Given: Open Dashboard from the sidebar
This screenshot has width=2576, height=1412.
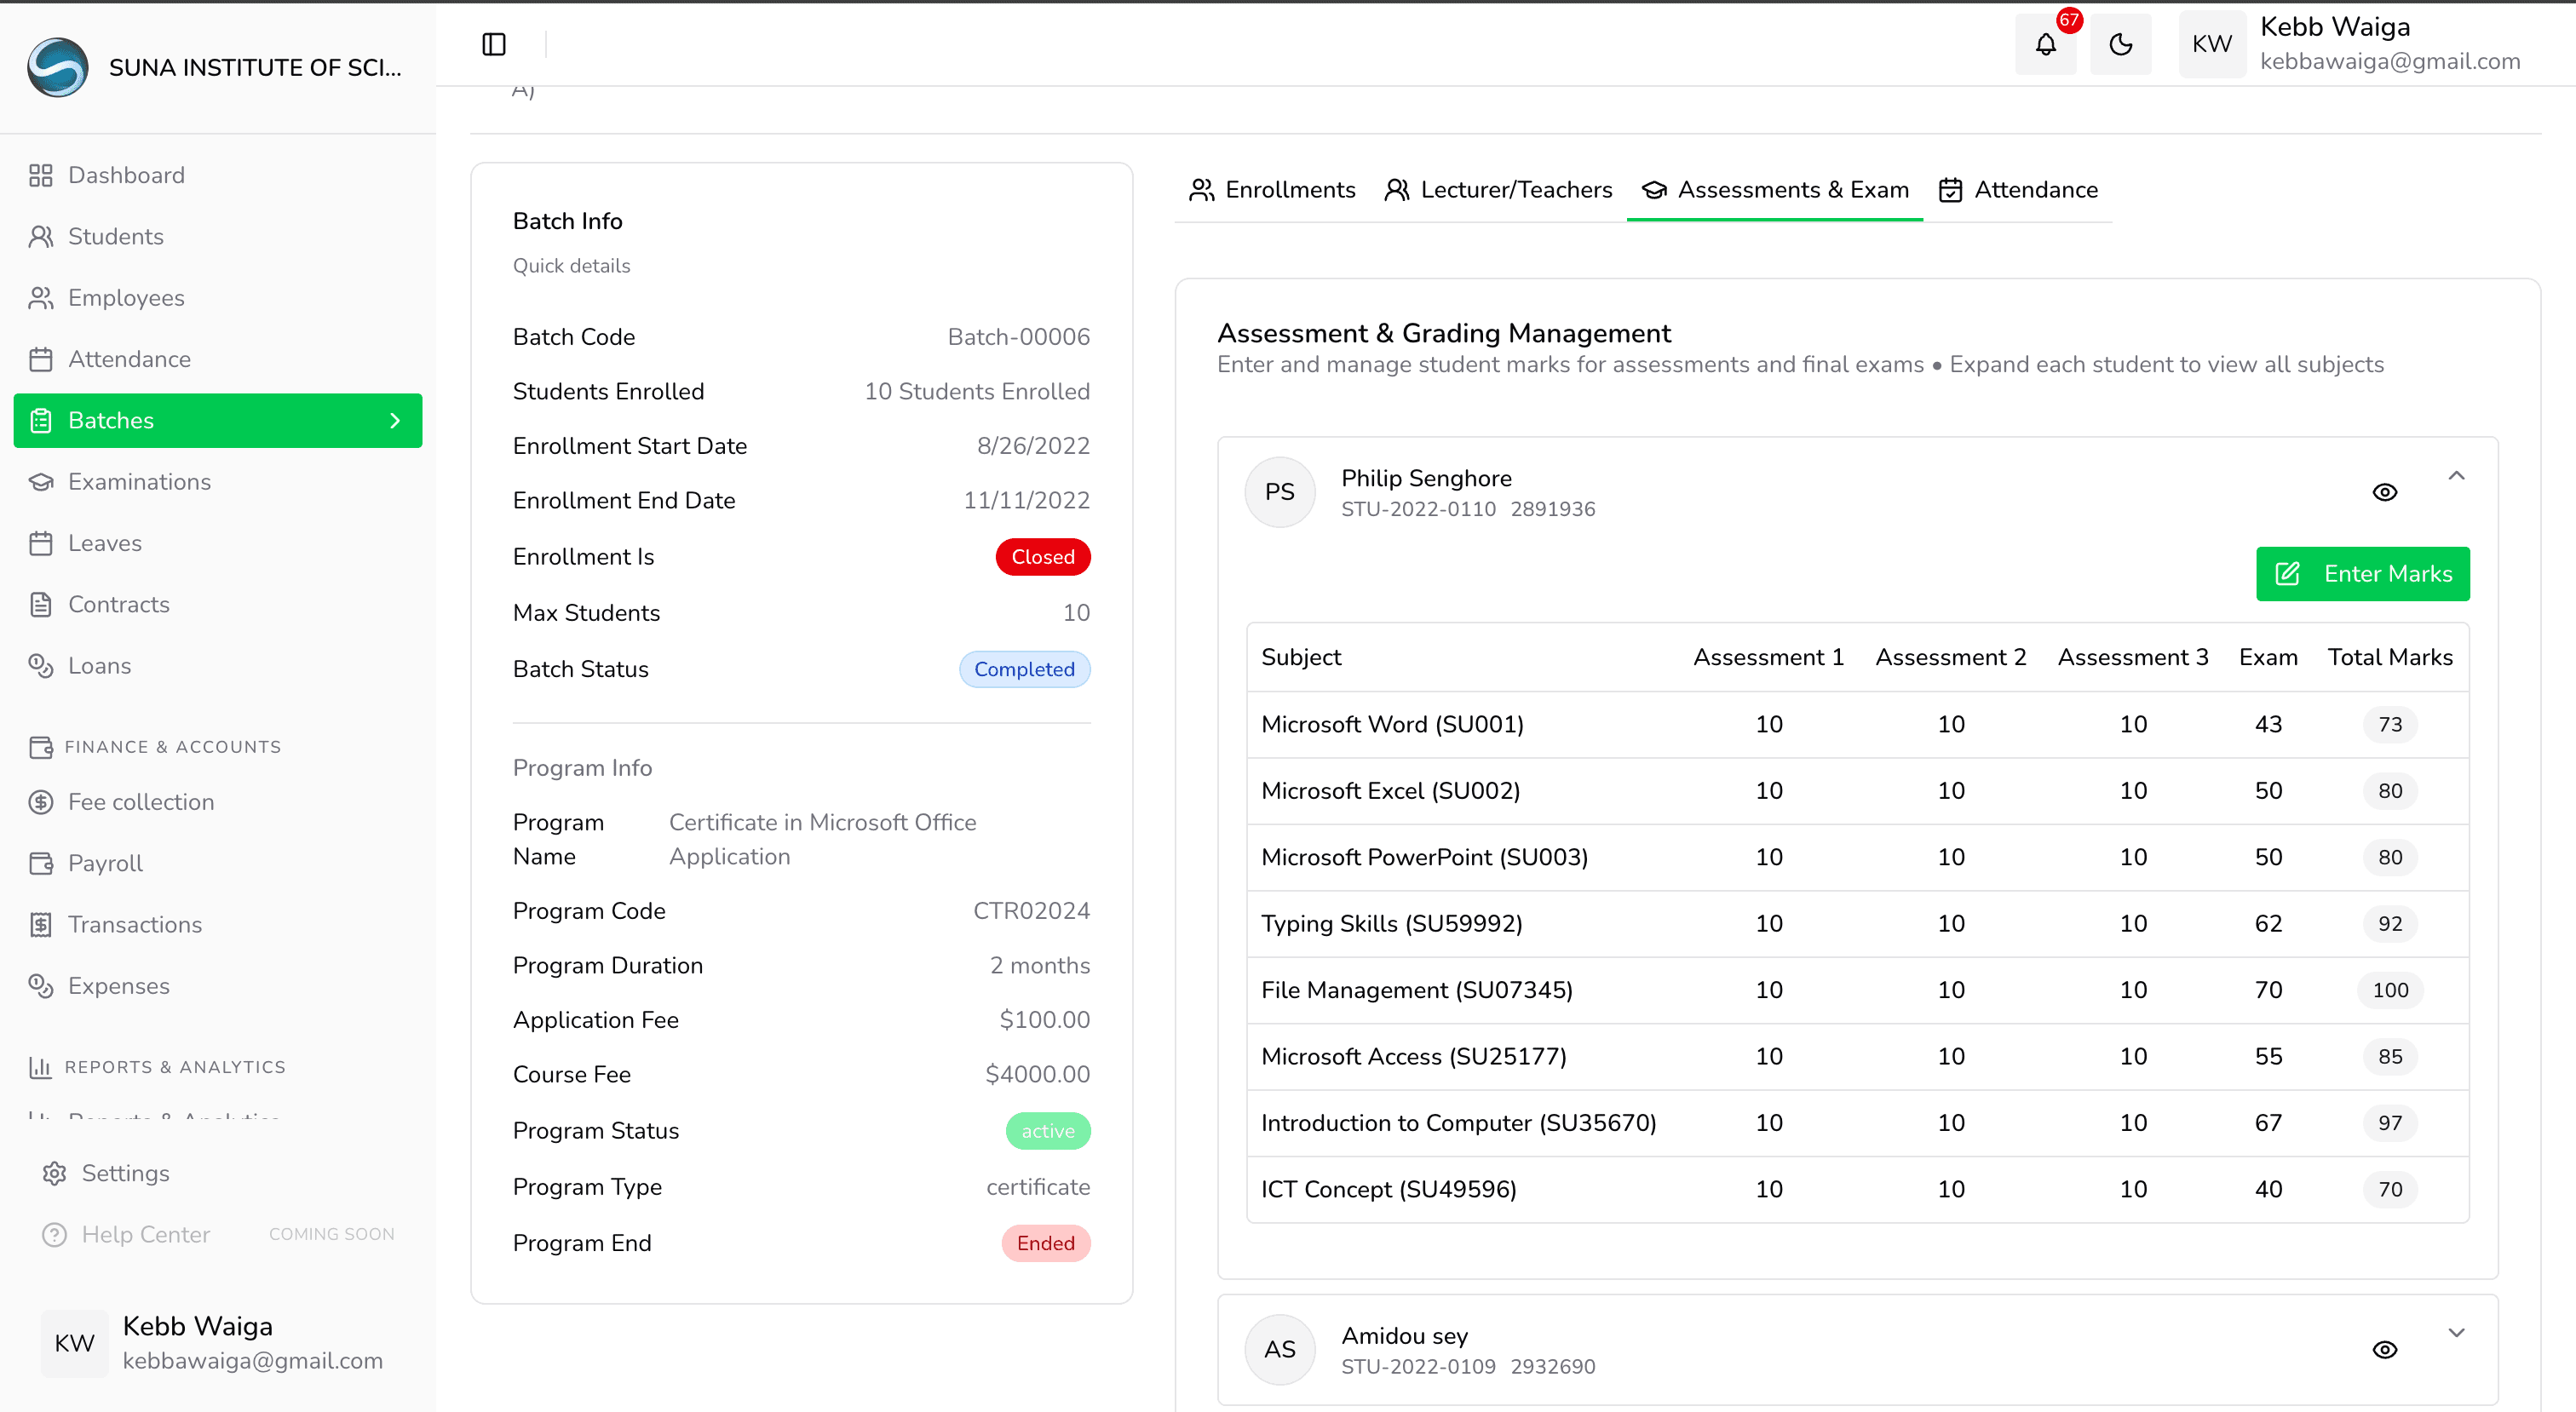Looking at the screenshot, I should (126, 175).
